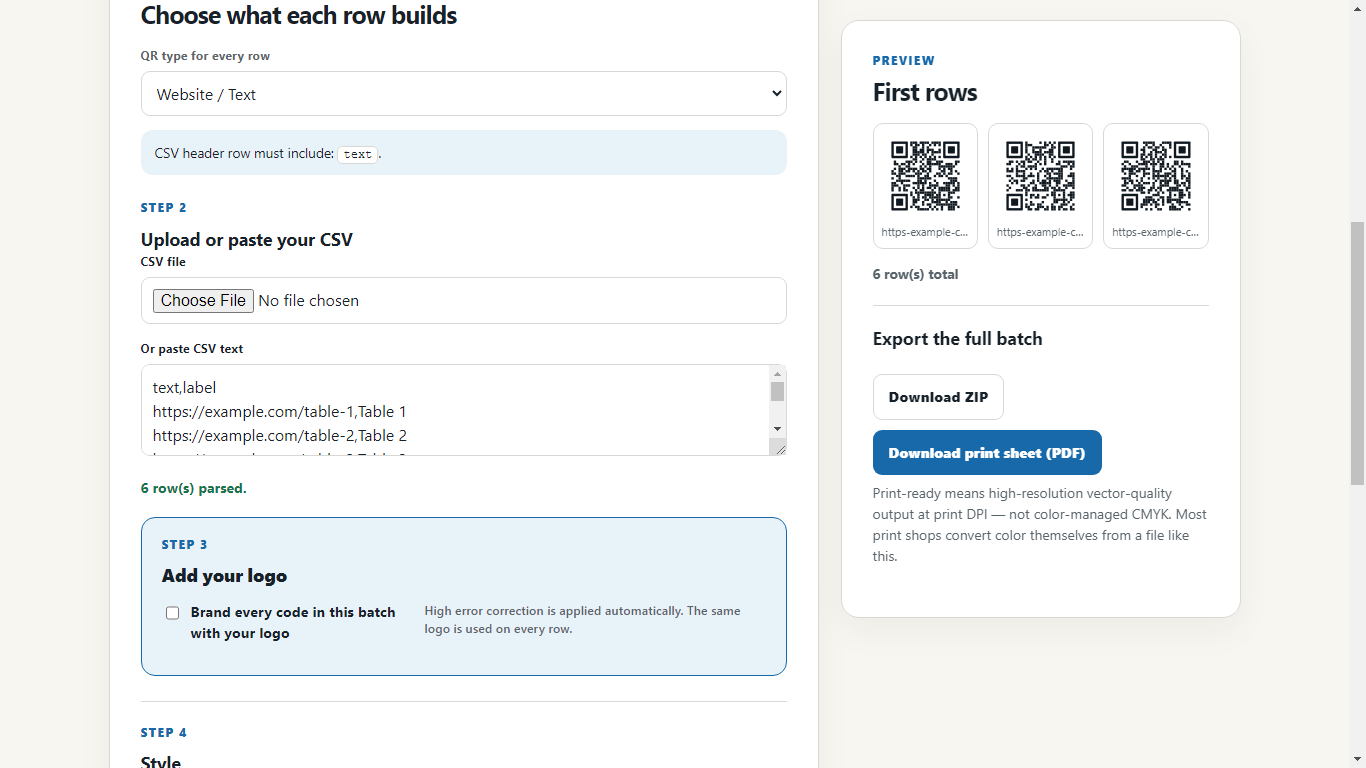Click the 'Choose what each row builds' heading
This screenshot has width=1366, height=768.
pyautogui.click(x=299, y=15)
